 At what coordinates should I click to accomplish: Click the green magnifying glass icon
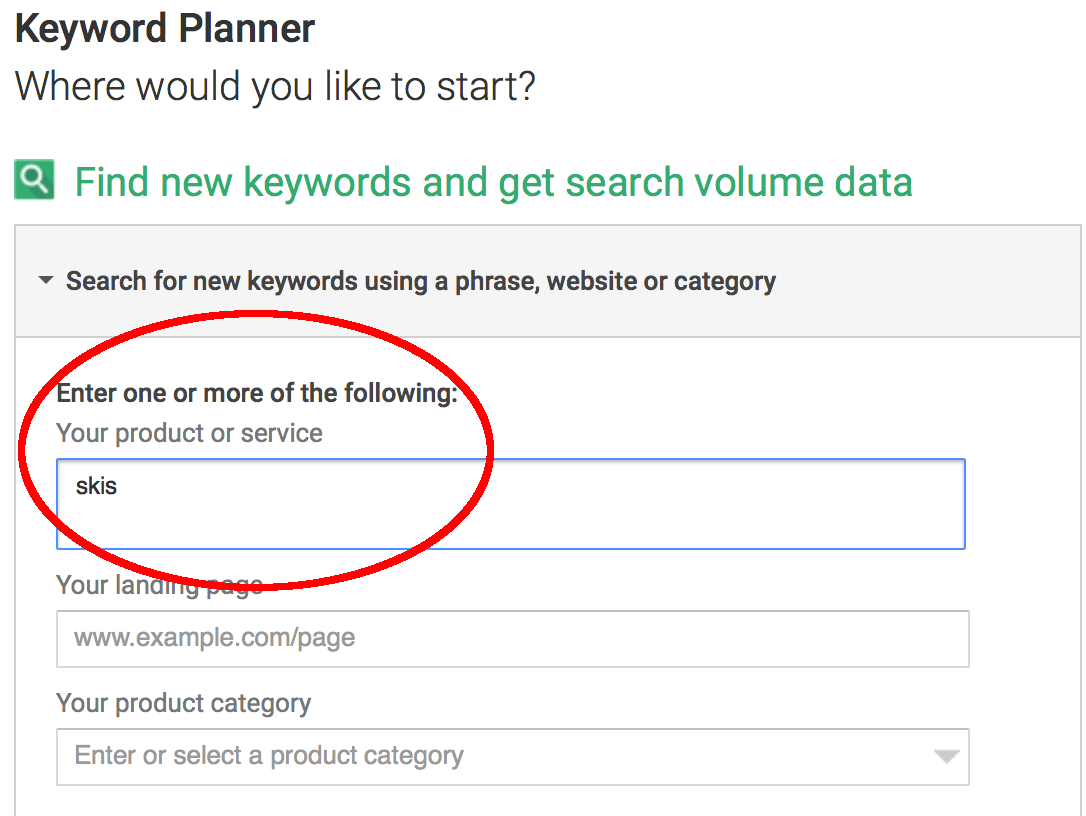[x=34, y=180]
